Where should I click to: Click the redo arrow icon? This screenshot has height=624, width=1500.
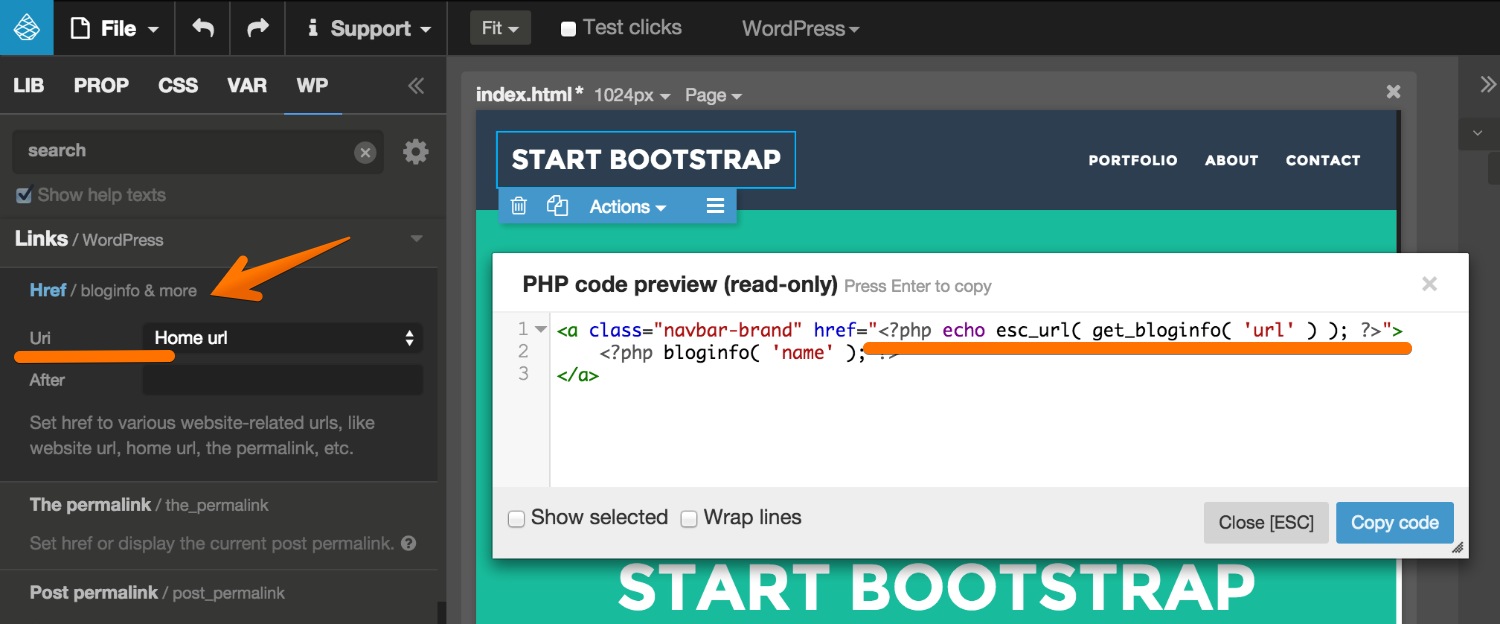[x=258, y=28]
